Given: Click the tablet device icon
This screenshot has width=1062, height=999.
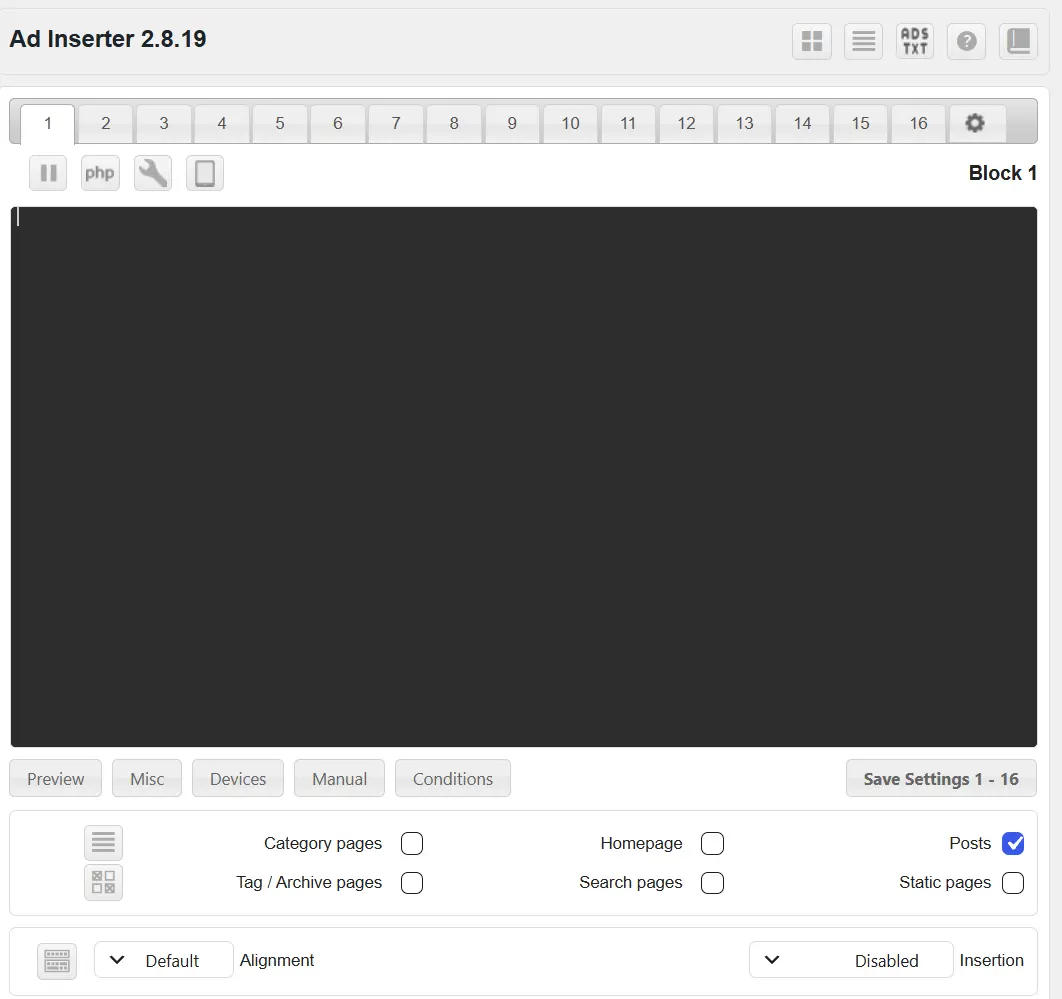Looking at the screenshot, I should click(205, 173).
